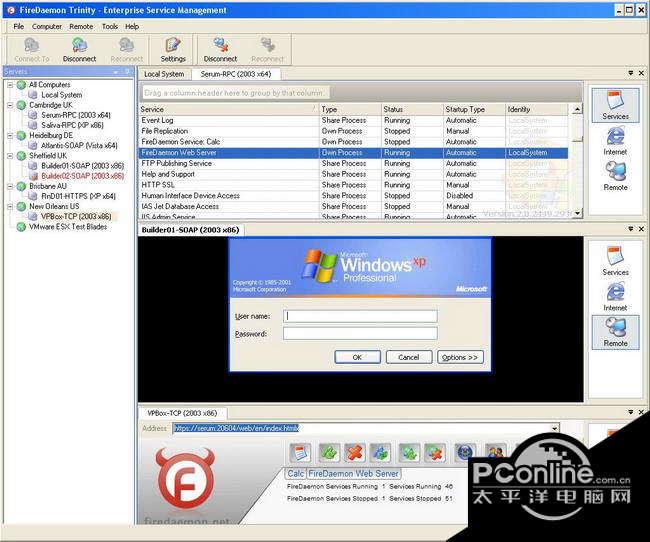The image size is (650, 542).
Task: Click the users icon in web toolbar
Action: click(495, 452)
